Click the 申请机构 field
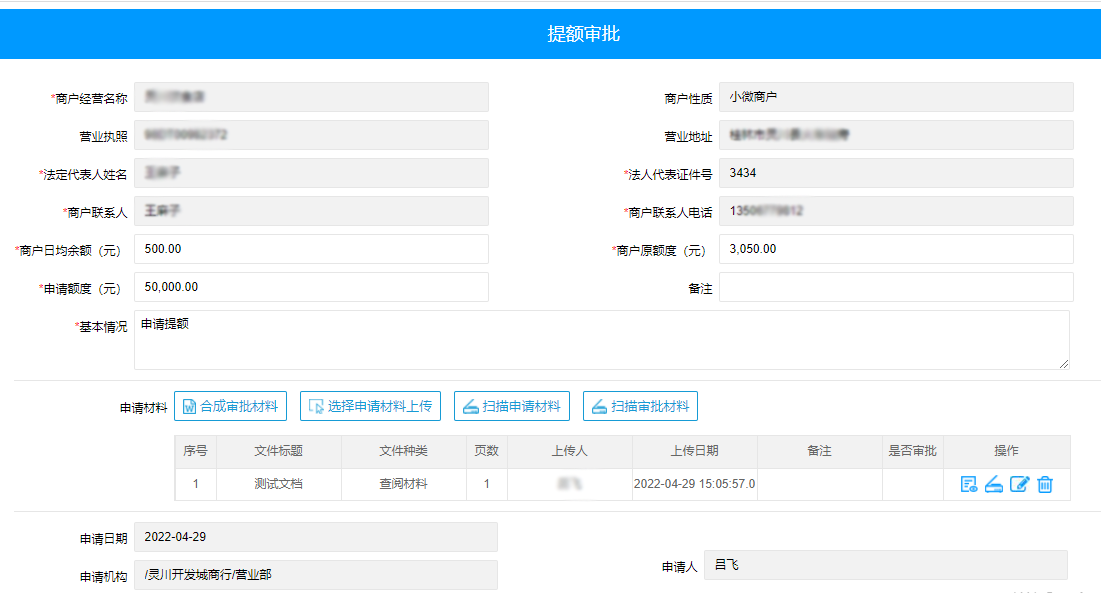The height and width of the screenshot is (593, 1101). pos(315,575)
